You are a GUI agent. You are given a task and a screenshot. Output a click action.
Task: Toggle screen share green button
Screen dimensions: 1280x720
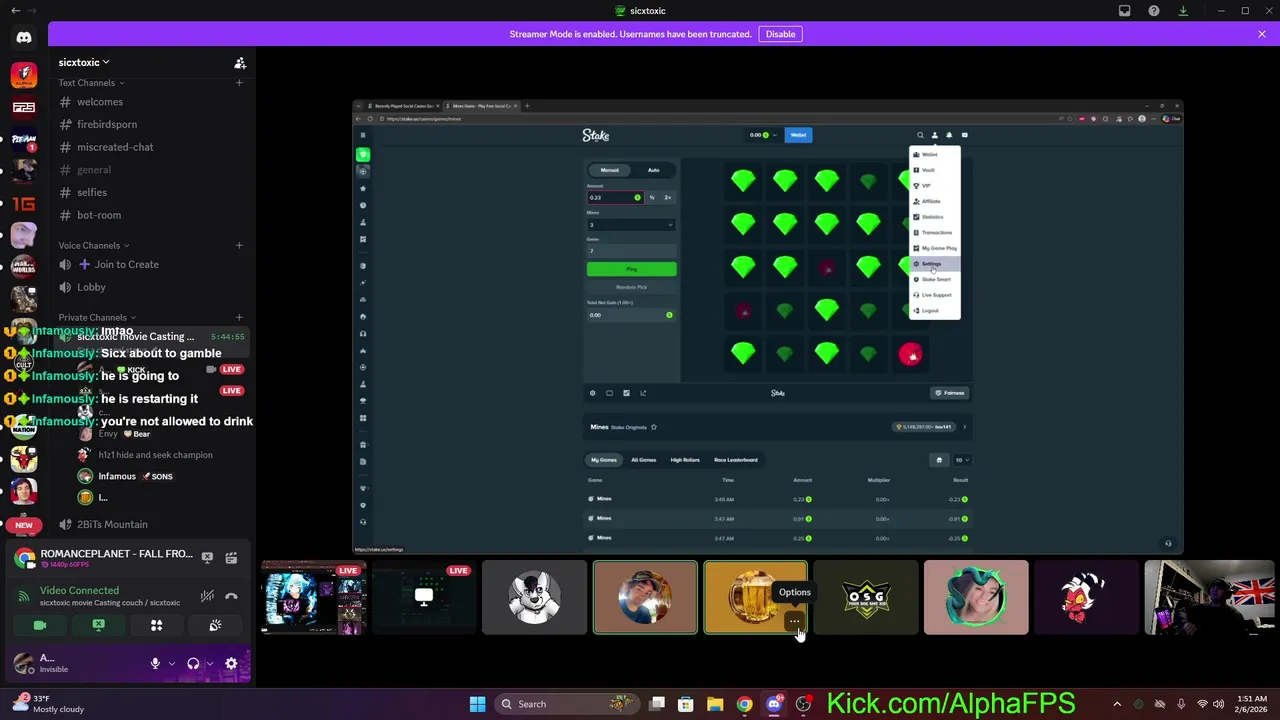pos(98,625)
